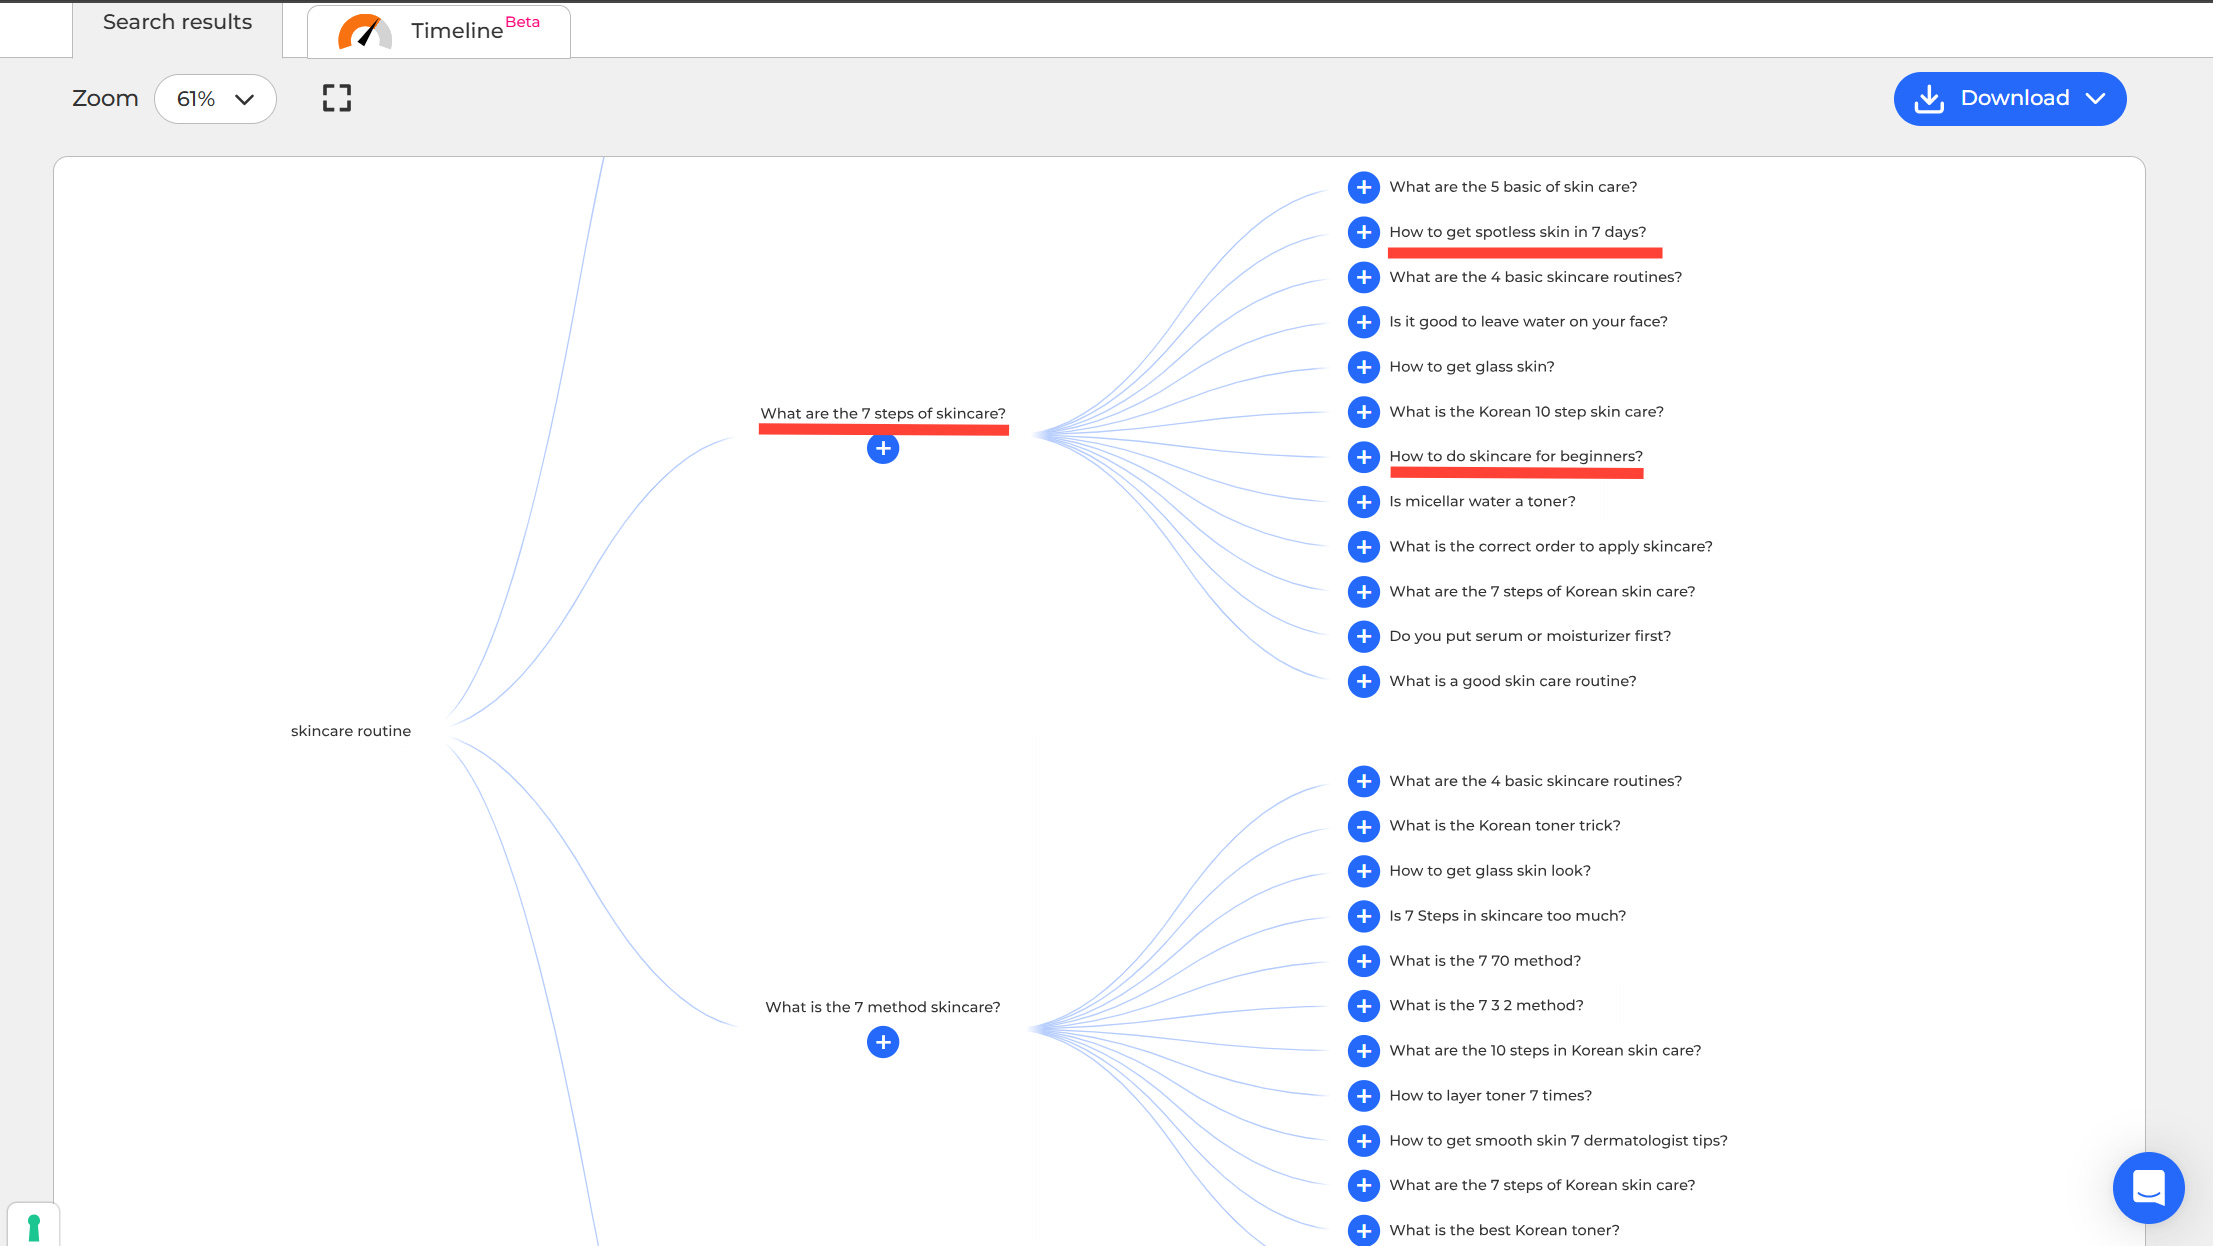Click 'How to do skincare for beginners?' question
The height and width of the screenshot is (1246, 2213).
(x=1515, y=457)
